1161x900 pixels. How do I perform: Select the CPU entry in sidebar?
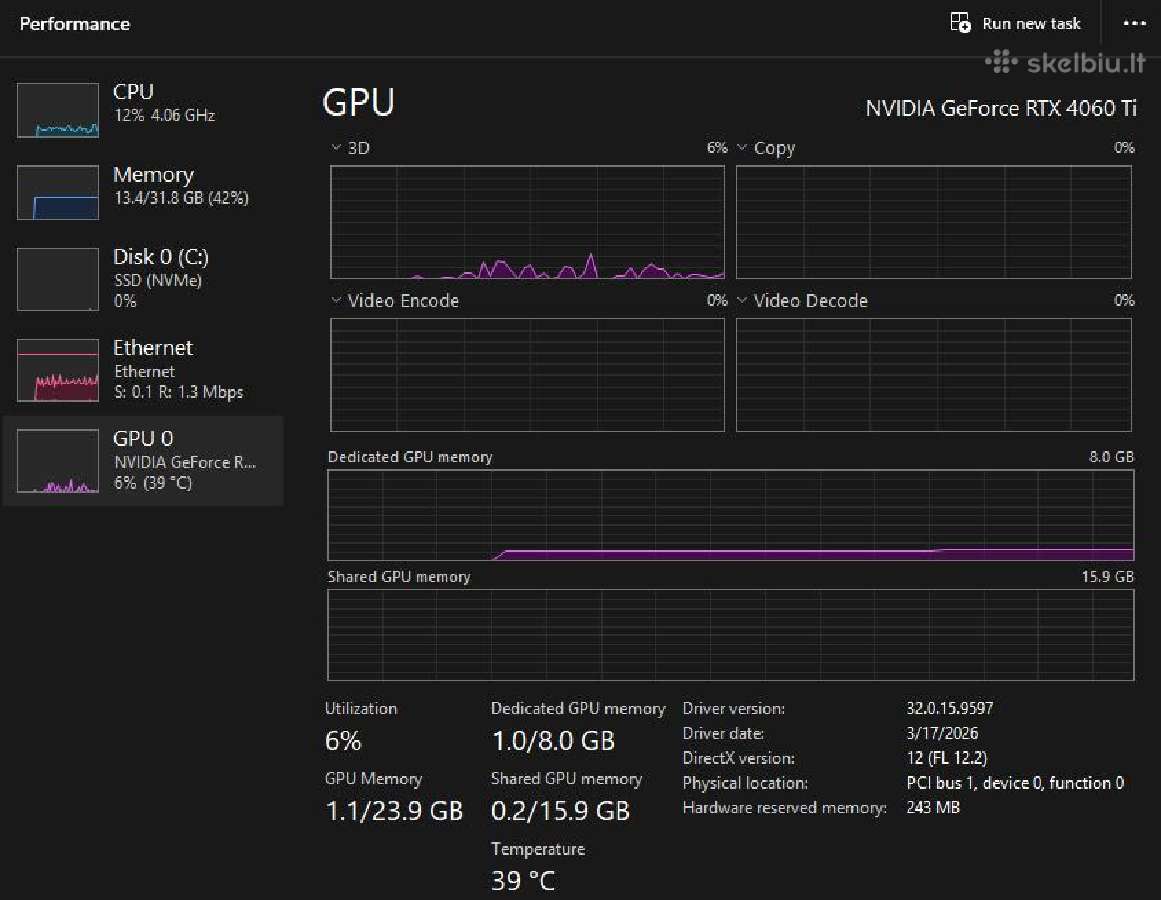(x=143, y=110)
